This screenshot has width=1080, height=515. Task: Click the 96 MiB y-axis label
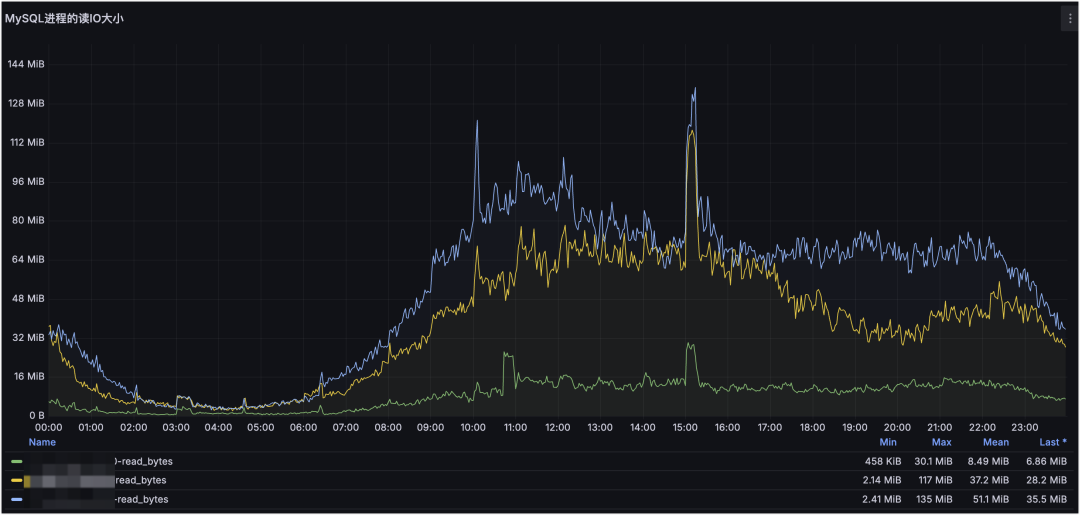28,182
